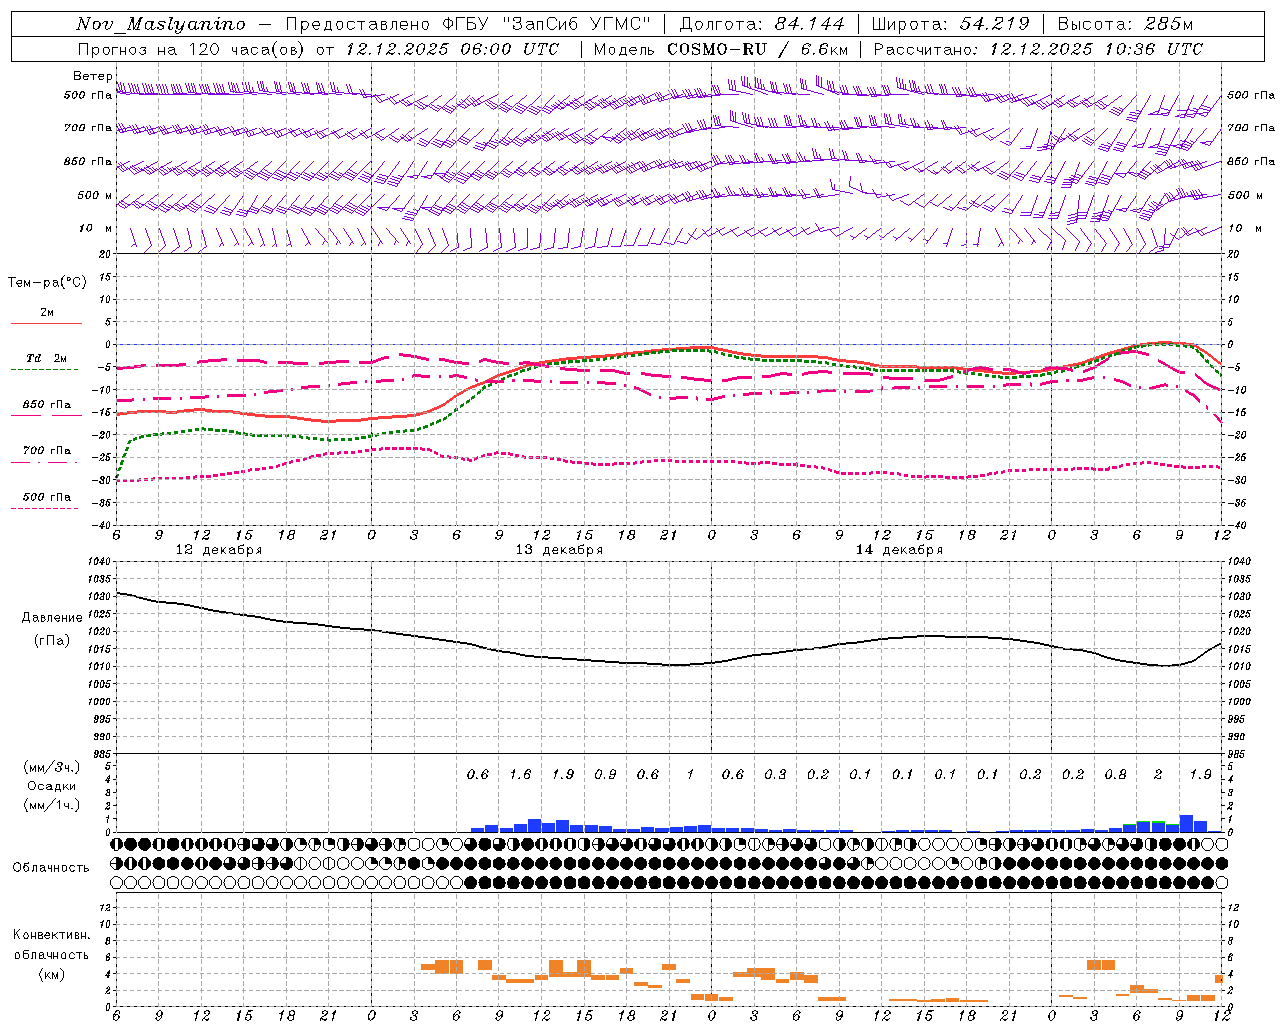The height and width of the screenshot is (1024, 1280).
Task: Click the Td 2м dew point legend entry
Action: [x=46, y=358]
